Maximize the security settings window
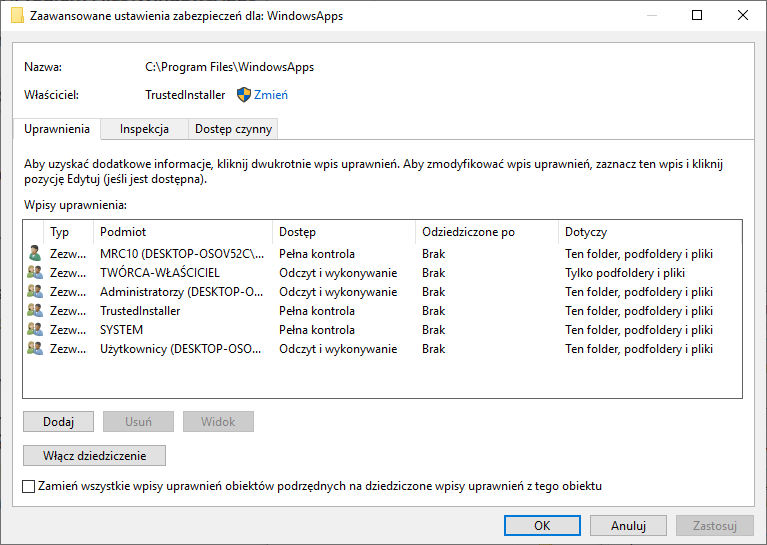 [x=697, y=15]
